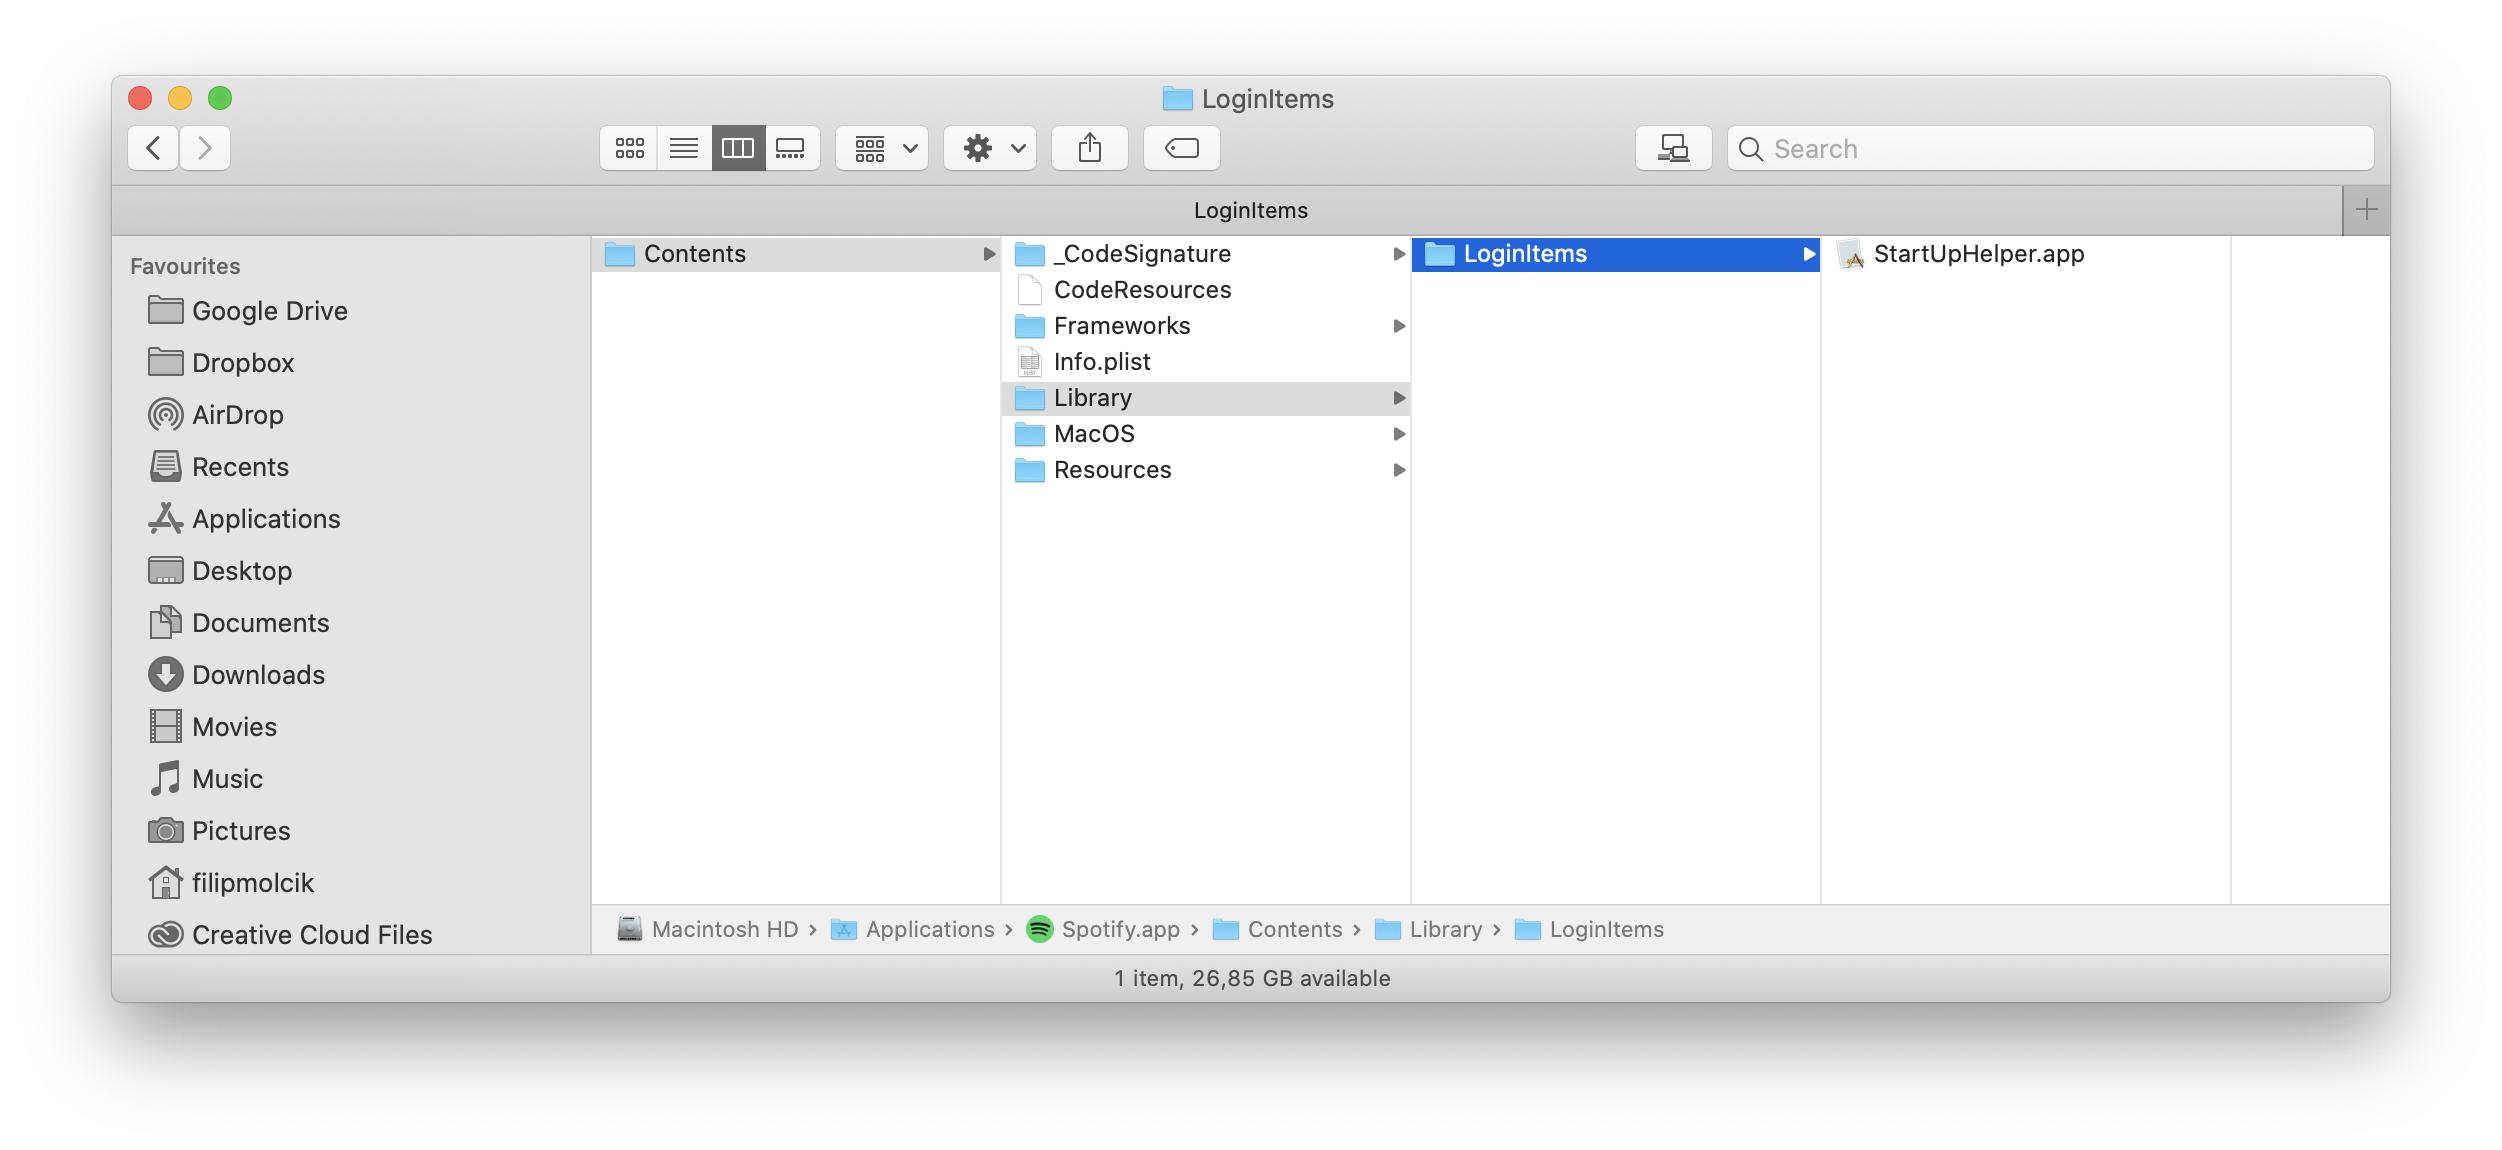This screenshot has height=1150, width=2502.
Task: Open the AirDrop sidebar item
Action: coord(238,415)
